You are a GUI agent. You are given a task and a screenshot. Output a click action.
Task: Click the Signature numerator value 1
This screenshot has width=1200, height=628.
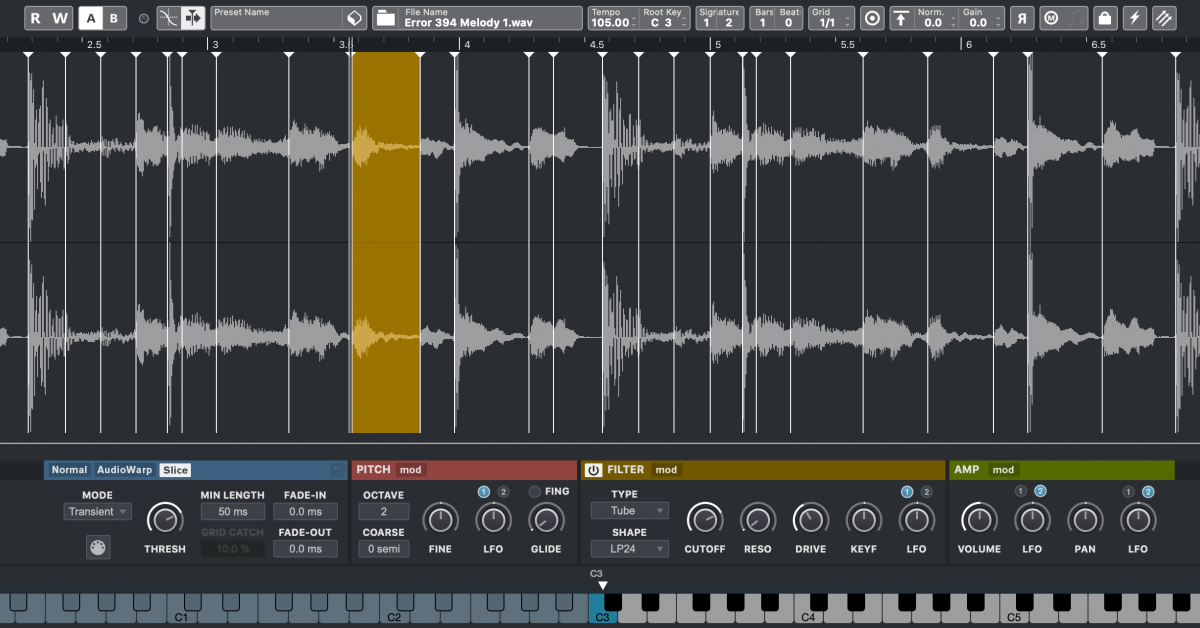point(707,22)
